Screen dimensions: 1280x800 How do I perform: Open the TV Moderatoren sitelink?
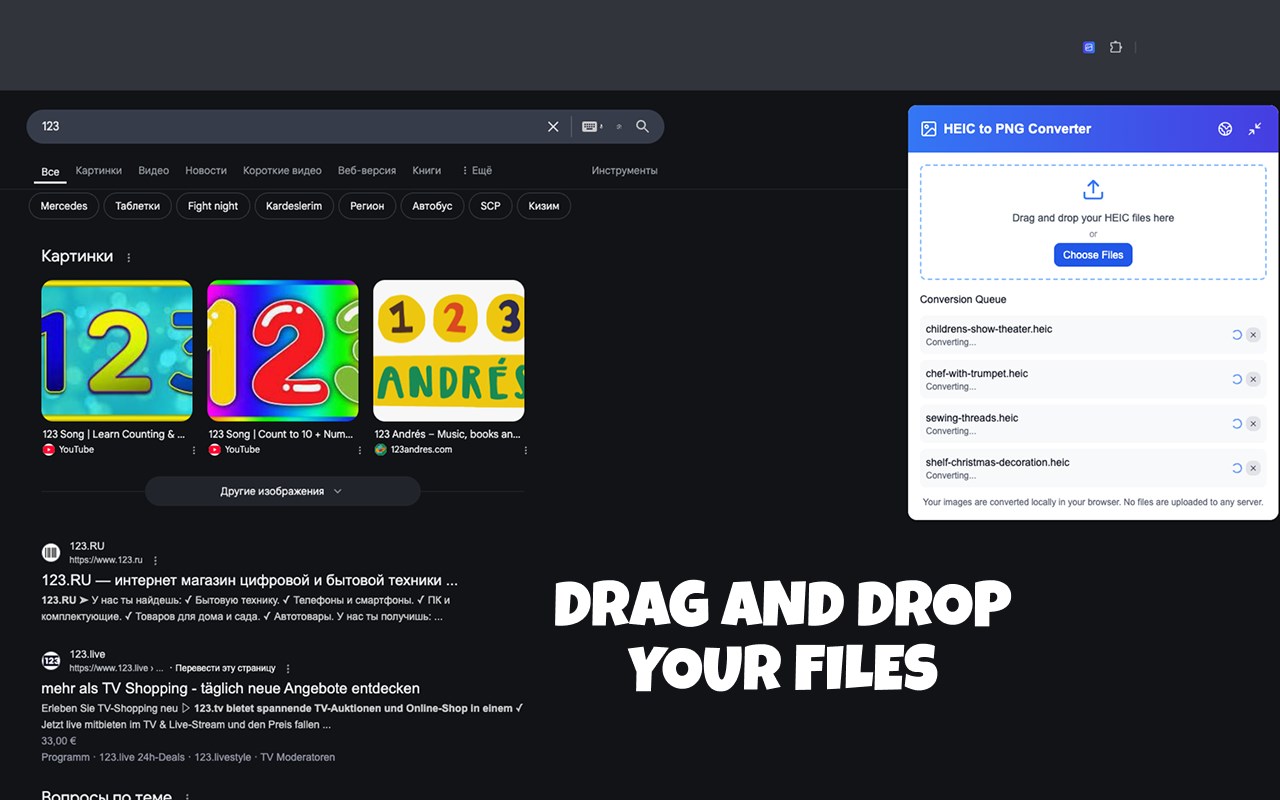(x=298, y=757)
